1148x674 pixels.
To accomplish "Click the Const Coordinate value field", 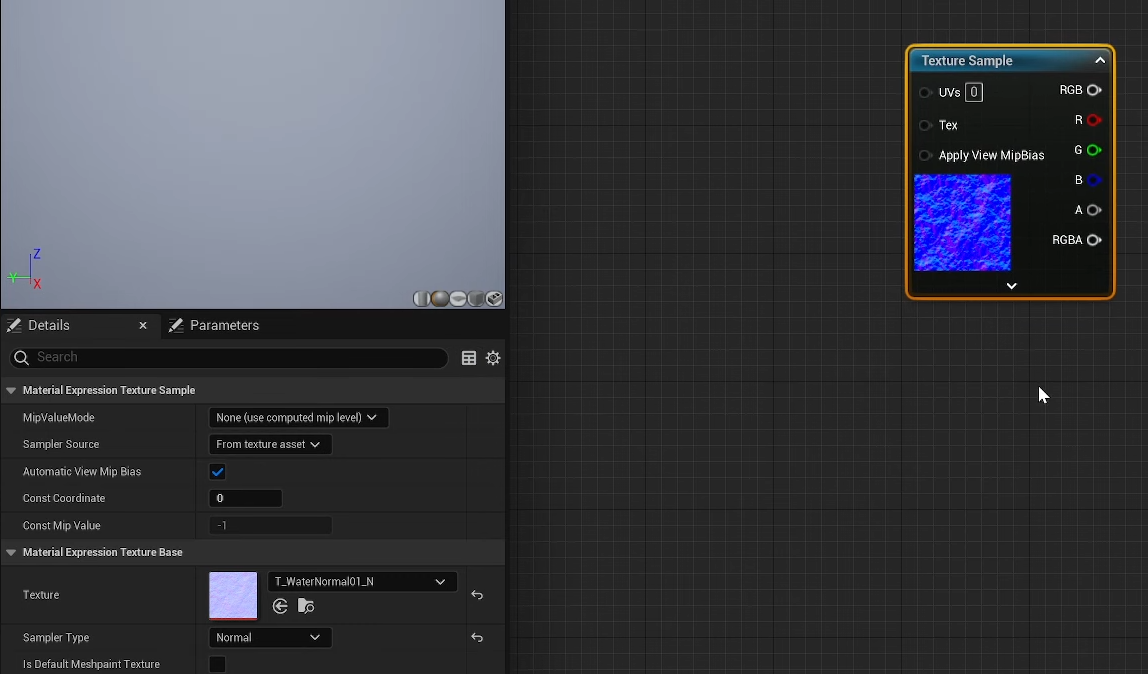I will [245, 498].
